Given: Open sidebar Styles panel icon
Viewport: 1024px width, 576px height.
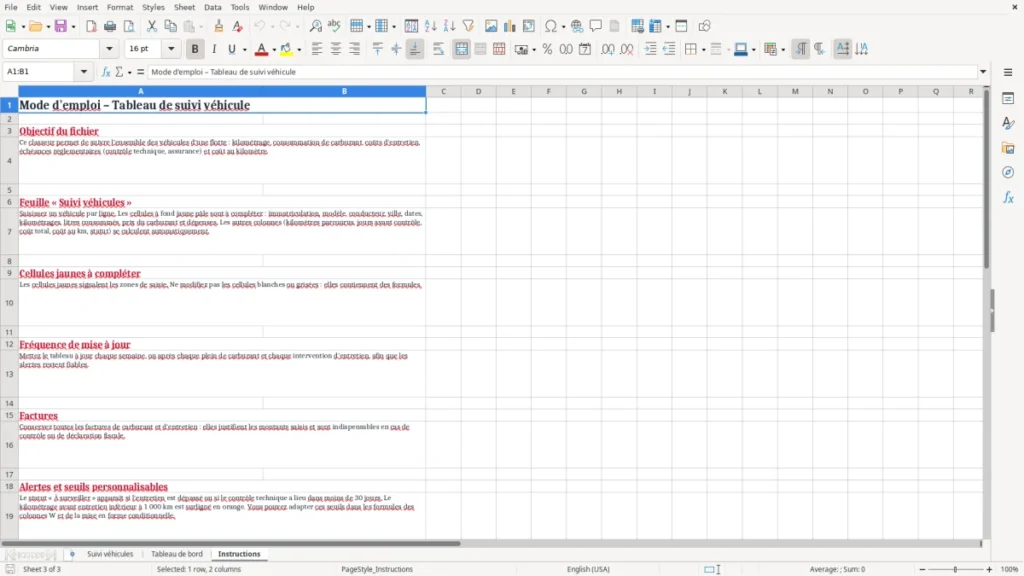Looking at the screenshot, I should (1008, 123).
